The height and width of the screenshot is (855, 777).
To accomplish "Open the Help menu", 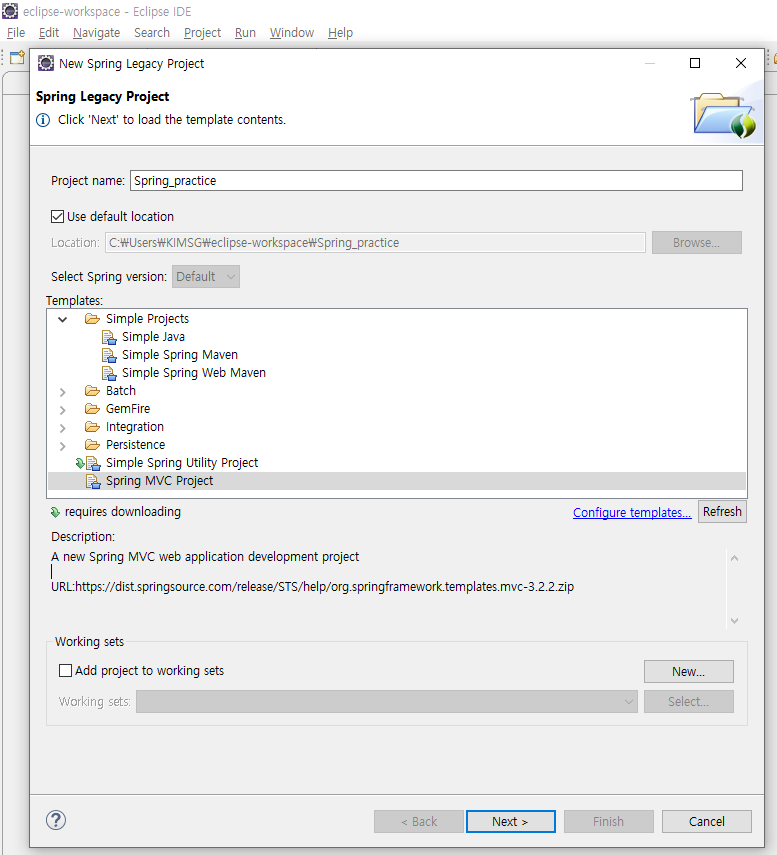I will tap(340, 33).
